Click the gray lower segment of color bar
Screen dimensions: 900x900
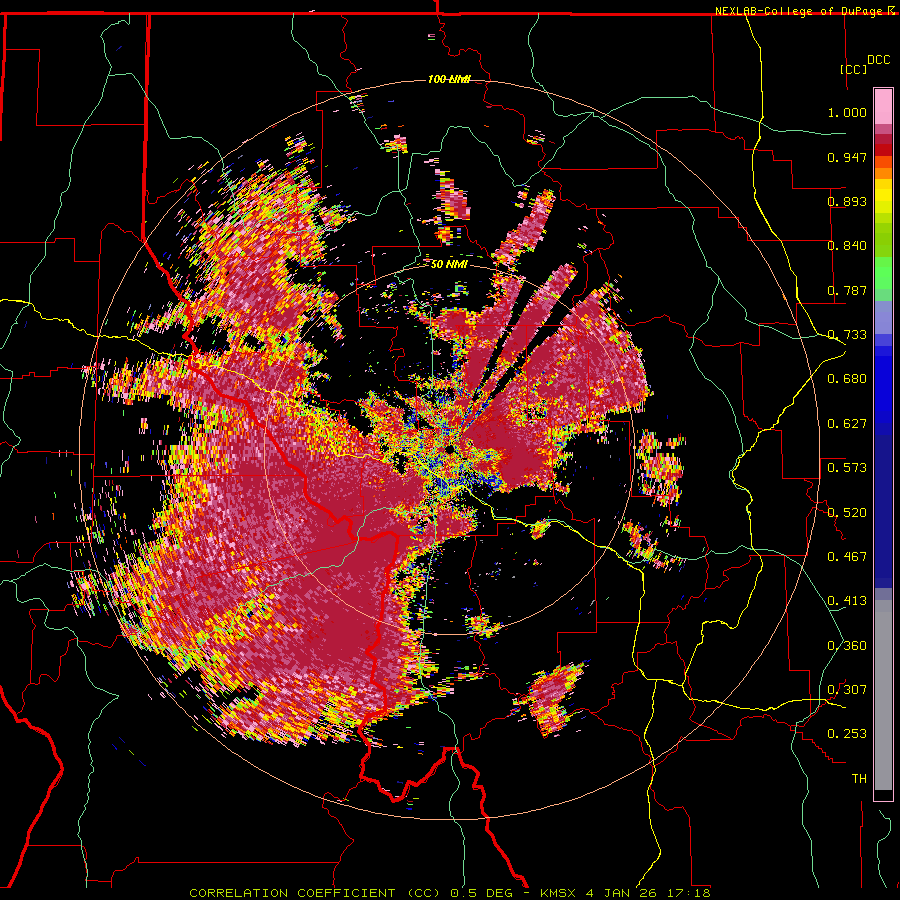click(x=883, y=695)
